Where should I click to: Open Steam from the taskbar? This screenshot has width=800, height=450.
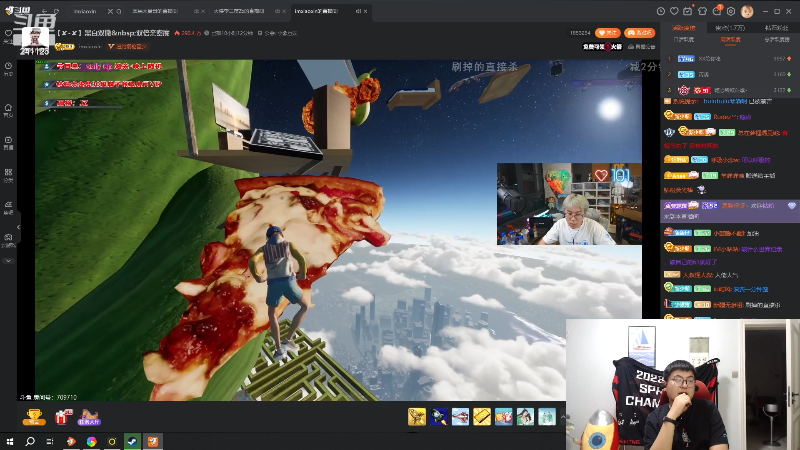tap(132, 441)
